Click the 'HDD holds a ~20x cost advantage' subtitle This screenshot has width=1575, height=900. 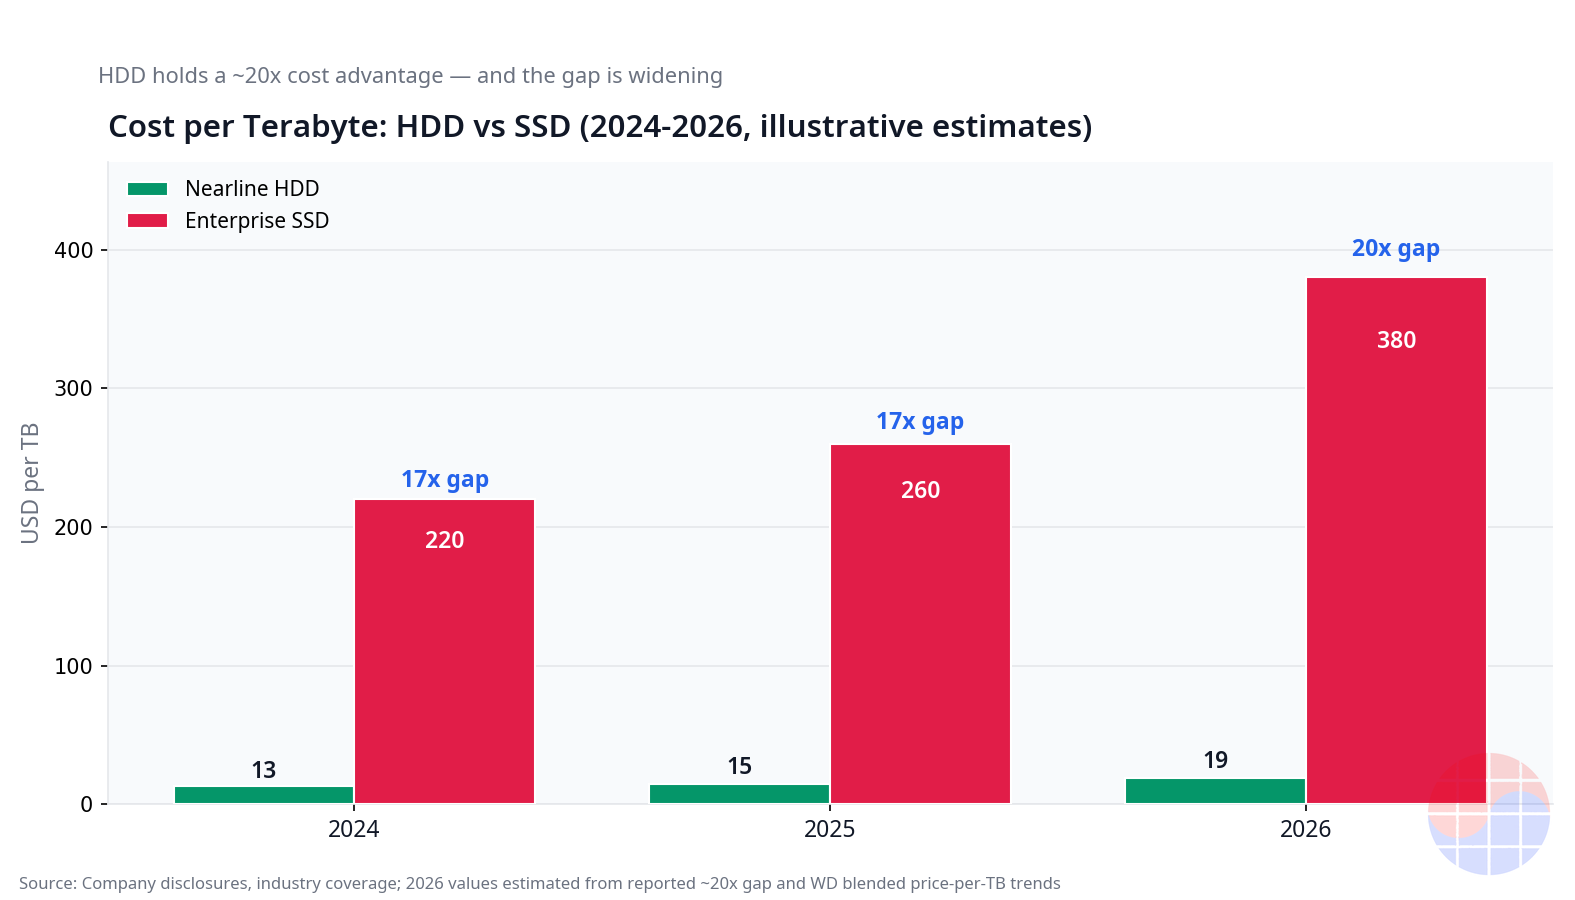click(x=410, y=76)
